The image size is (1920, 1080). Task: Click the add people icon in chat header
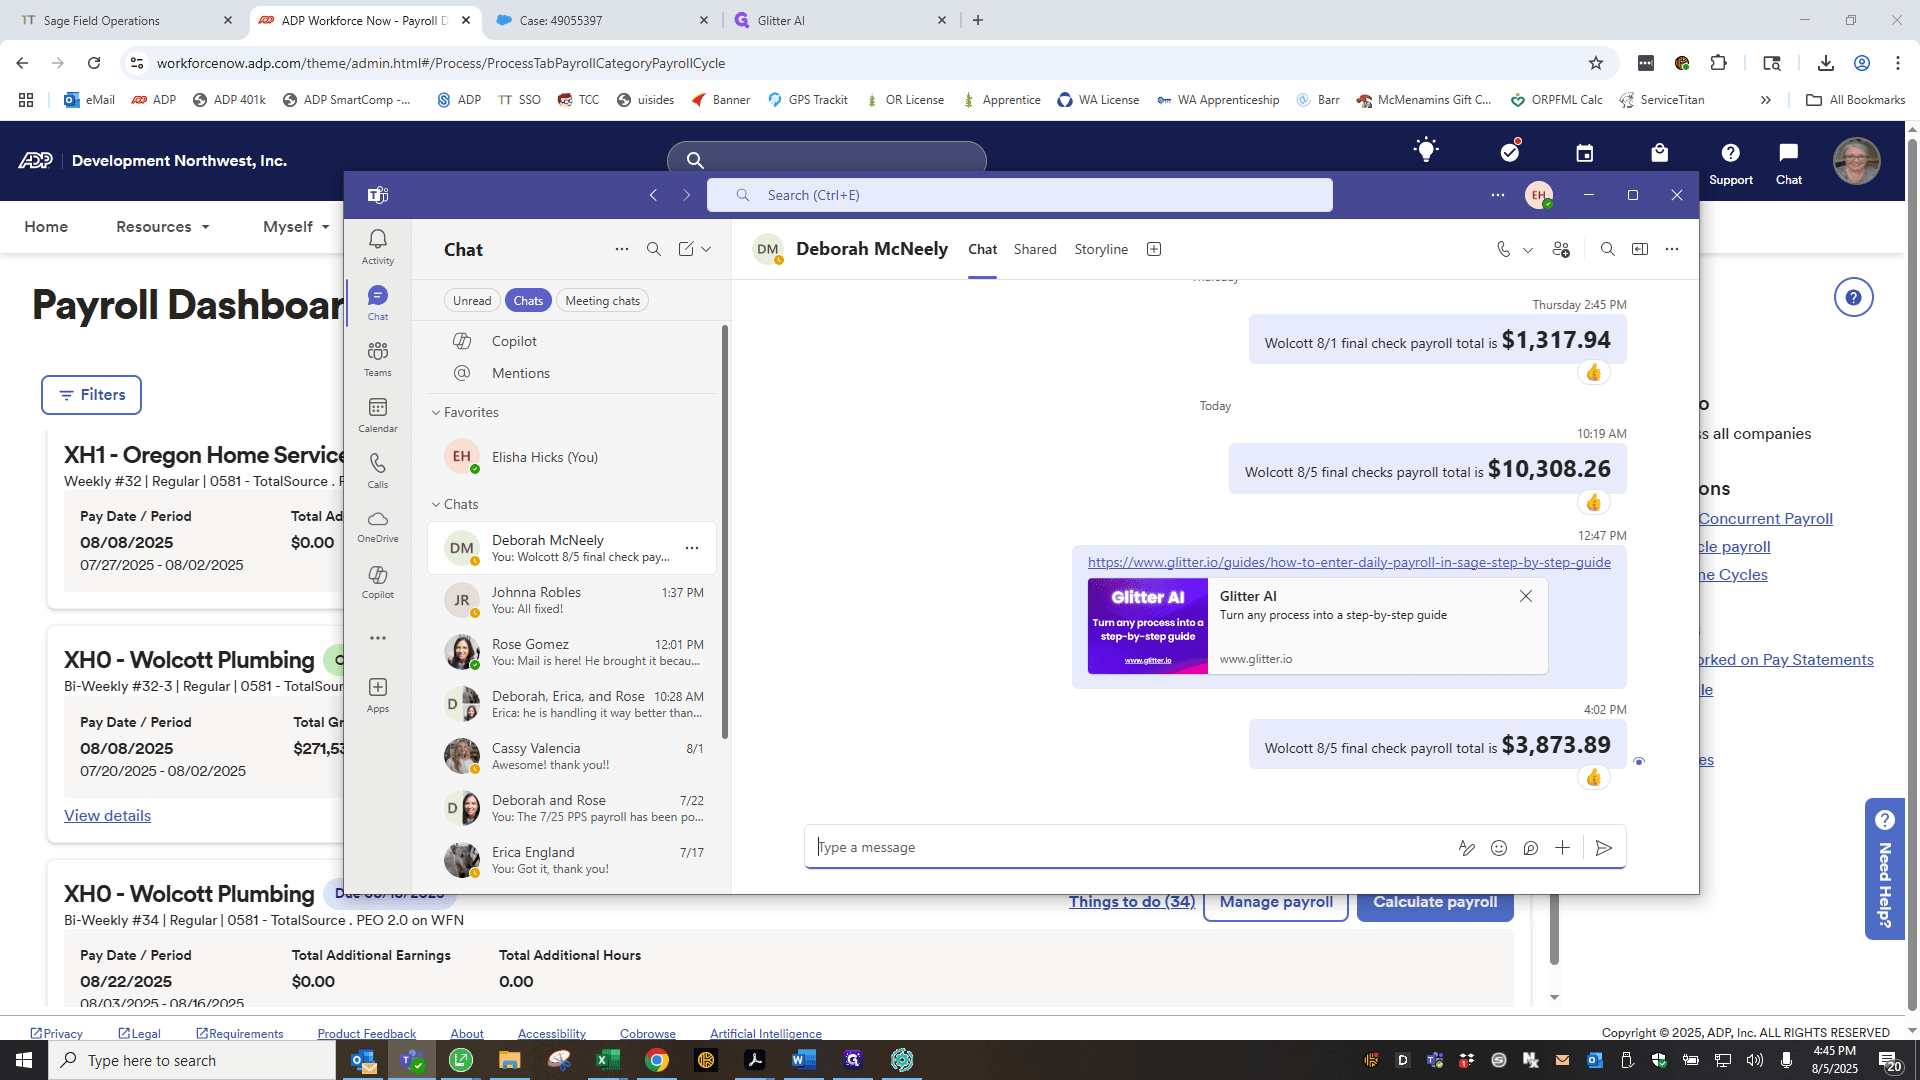[1560, 249]
